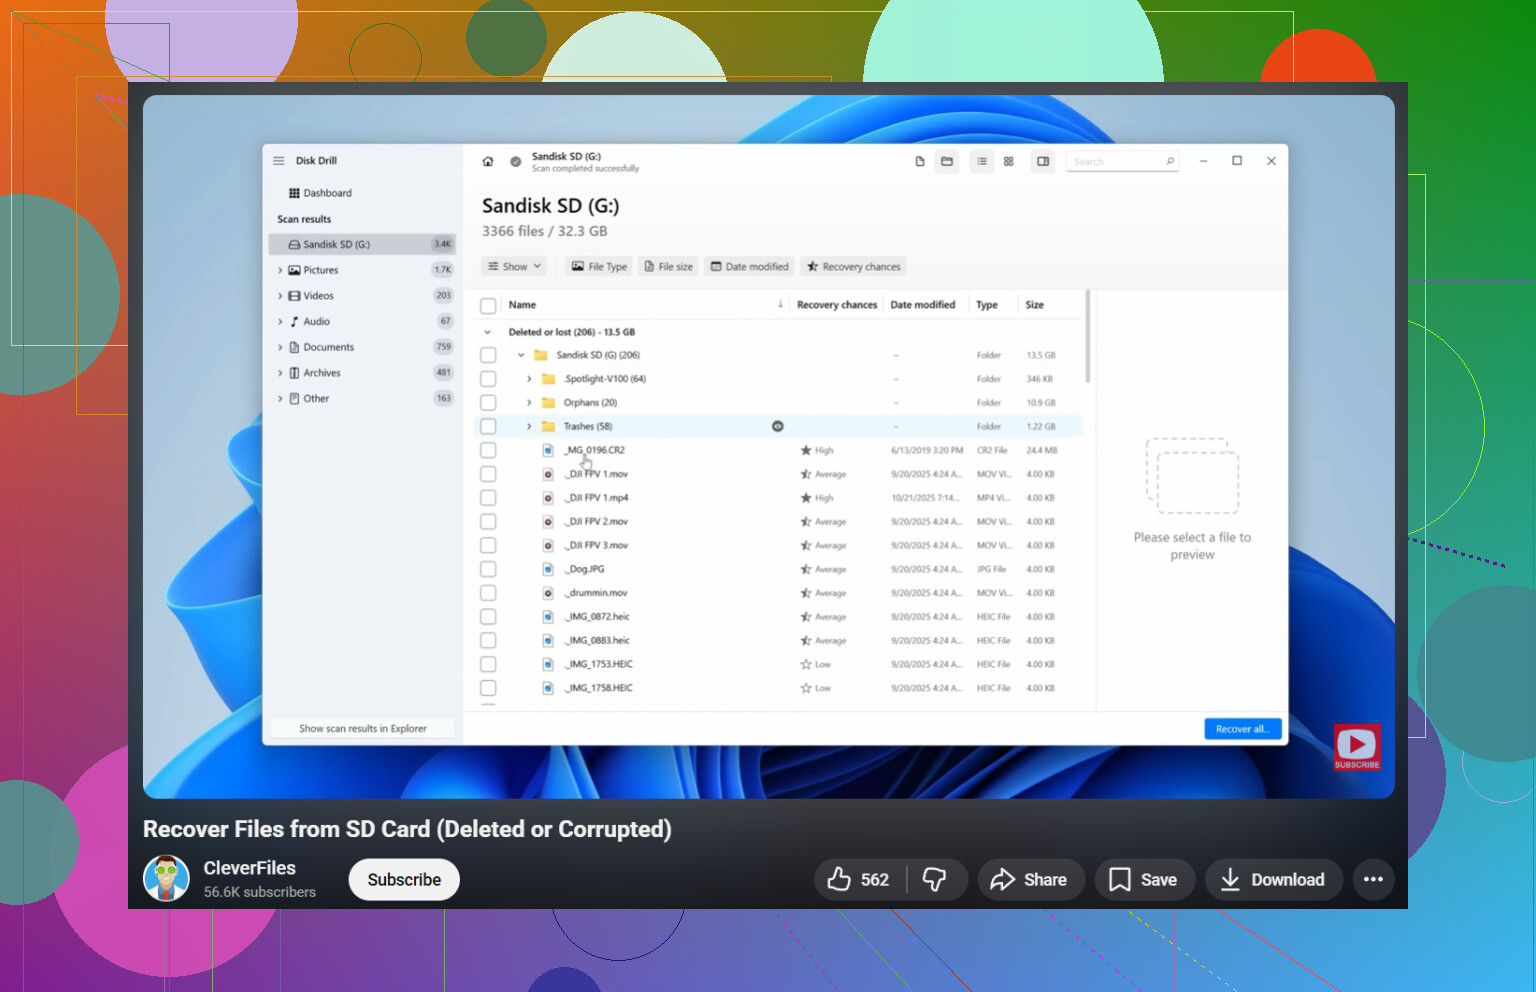This screenshot has height=992, width=1536.
Task: Check the _DJI FPV 1.mov checkbox
Action: 488,474
